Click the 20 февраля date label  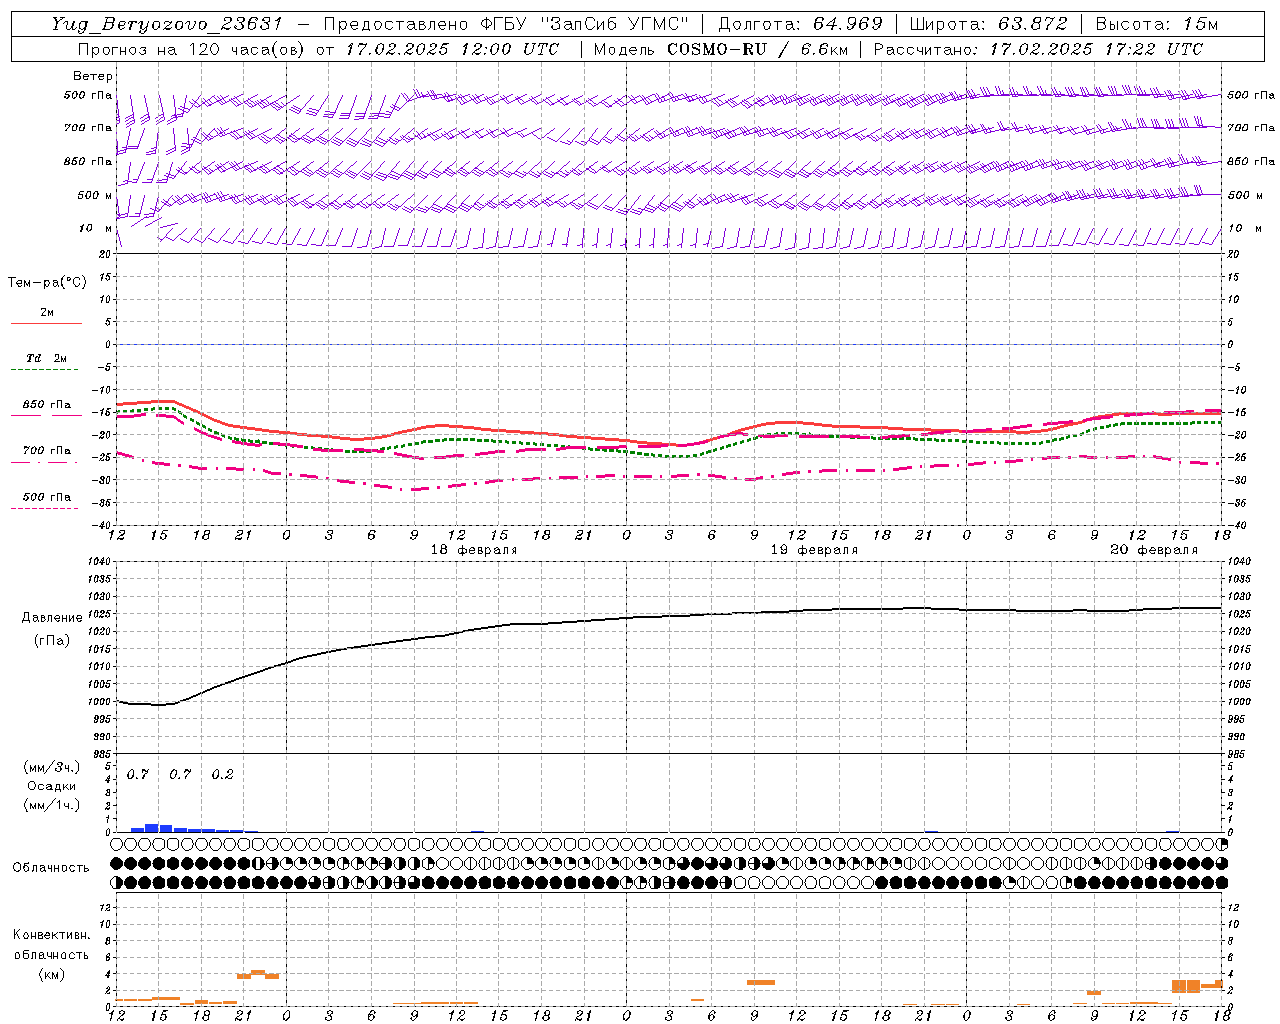1154,550
